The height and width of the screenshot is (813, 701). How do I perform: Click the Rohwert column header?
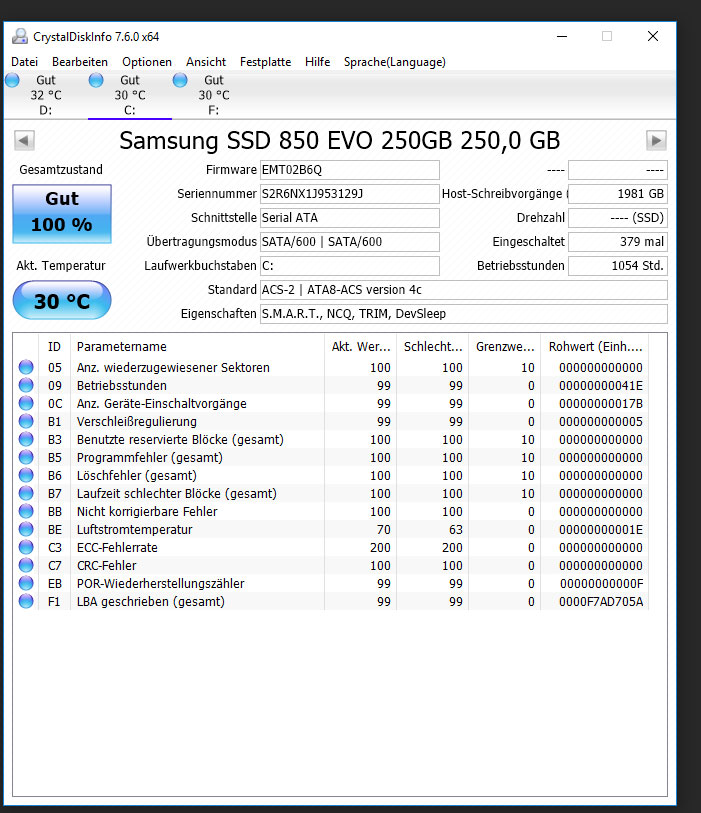595,346
